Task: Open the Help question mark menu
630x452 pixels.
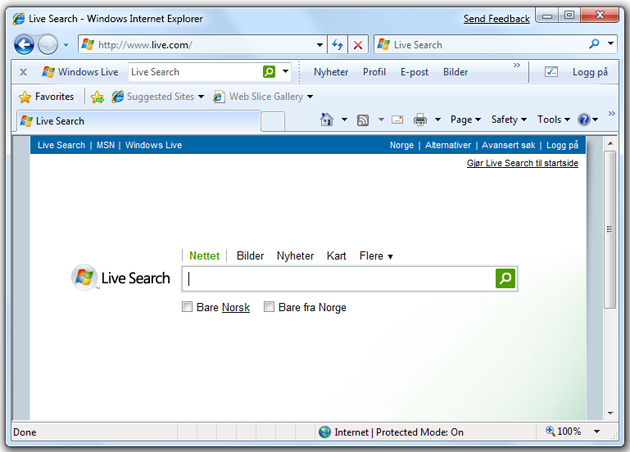Action: point(588,119)
